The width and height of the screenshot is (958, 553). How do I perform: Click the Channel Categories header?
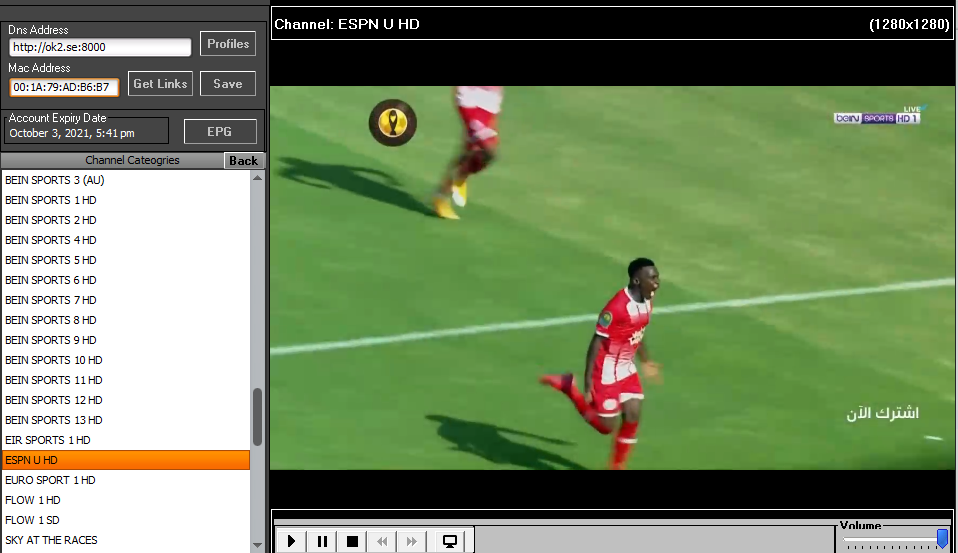point(132,160)
